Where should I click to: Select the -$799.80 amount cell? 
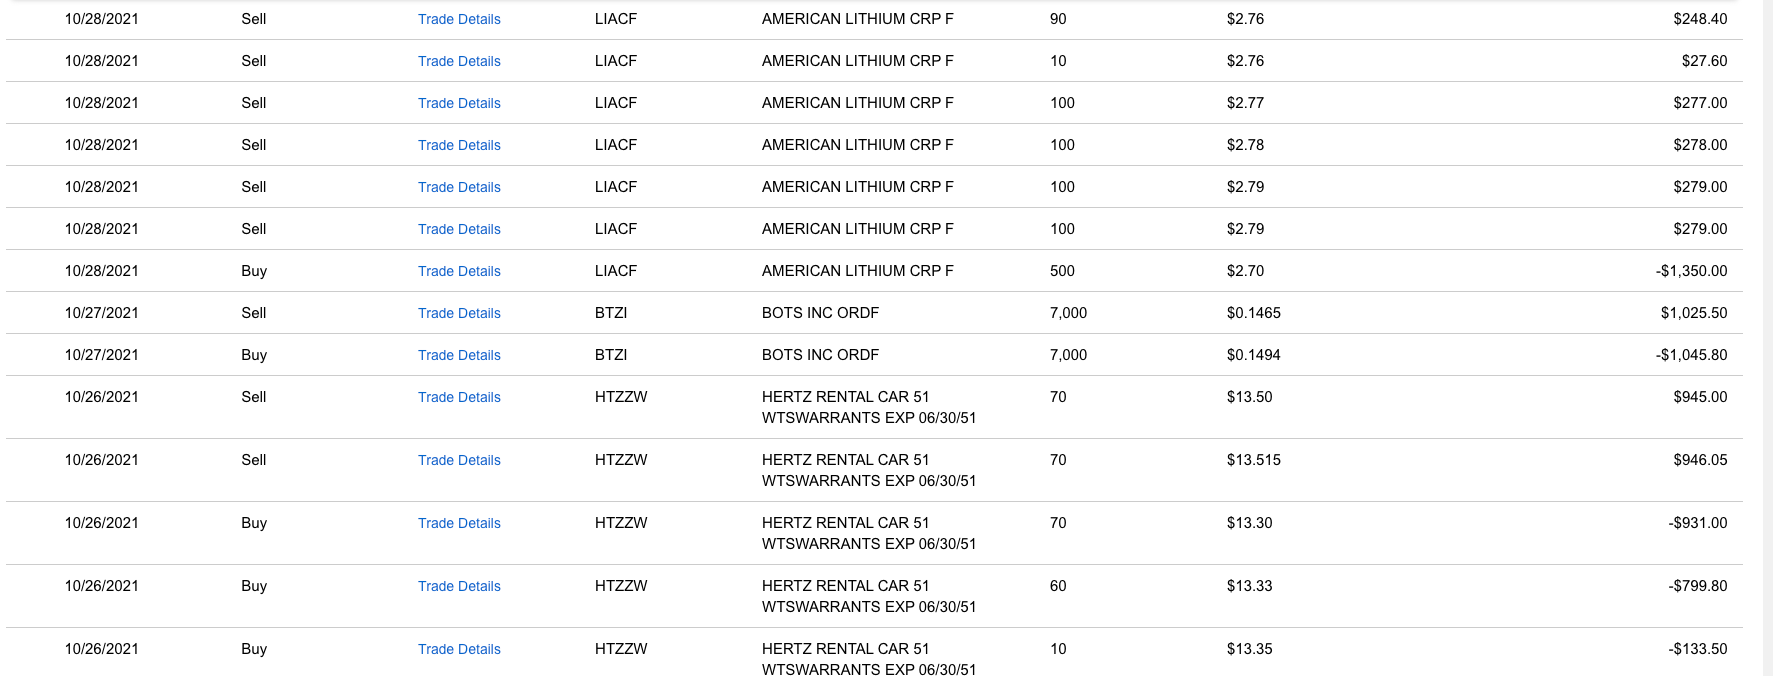click(1697, 586)
